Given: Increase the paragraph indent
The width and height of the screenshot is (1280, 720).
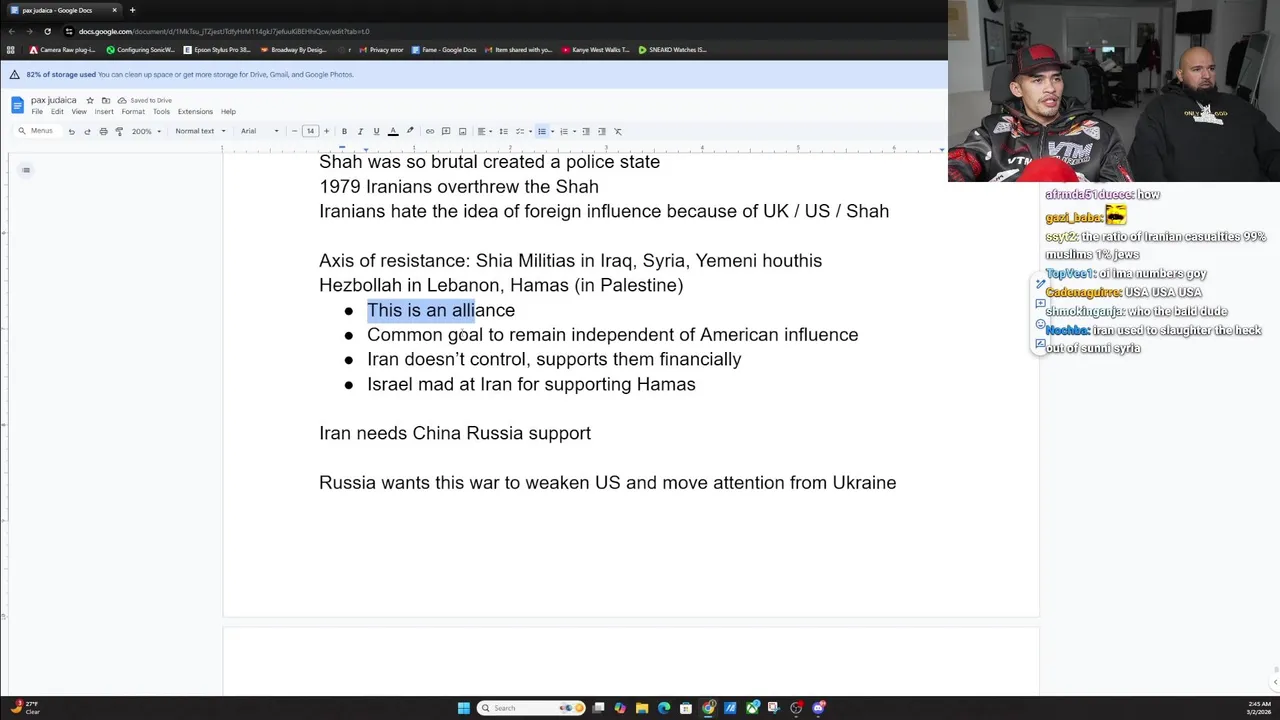Looking at the screenshot, I should 602,131.
